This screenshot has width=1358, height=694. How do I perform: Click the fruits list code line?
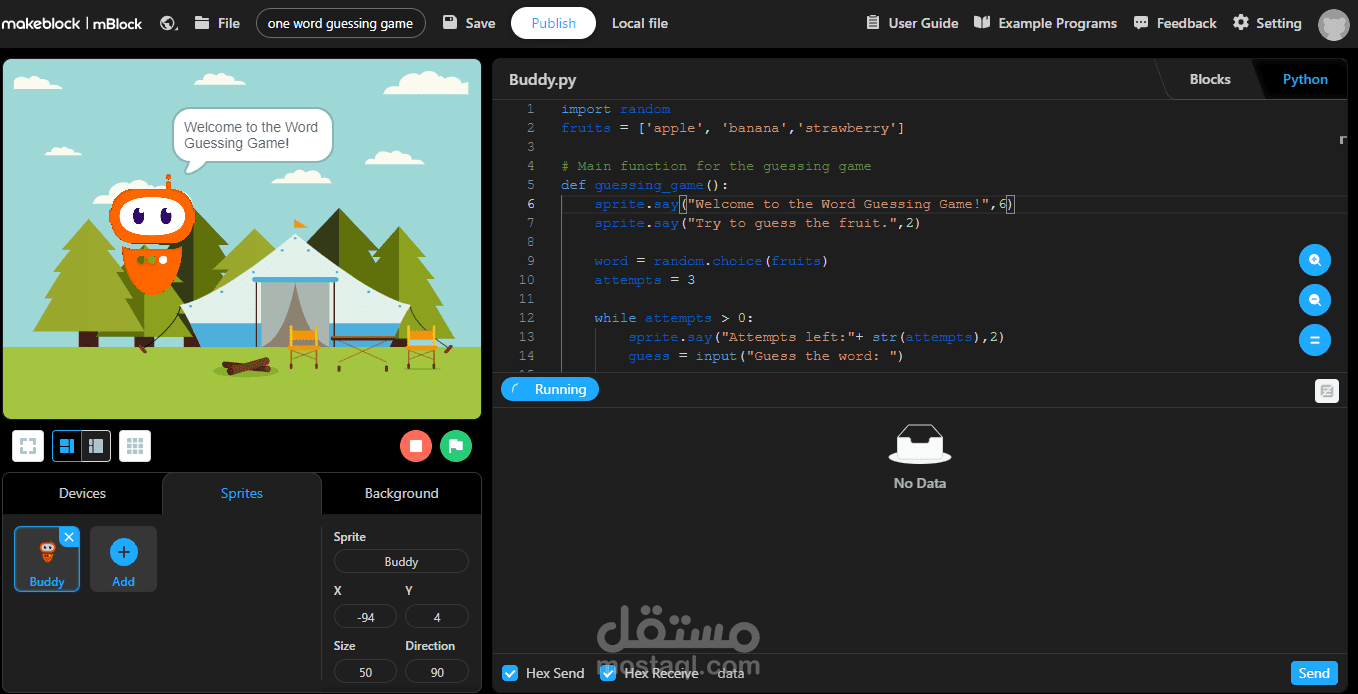[x=733, y=128]
